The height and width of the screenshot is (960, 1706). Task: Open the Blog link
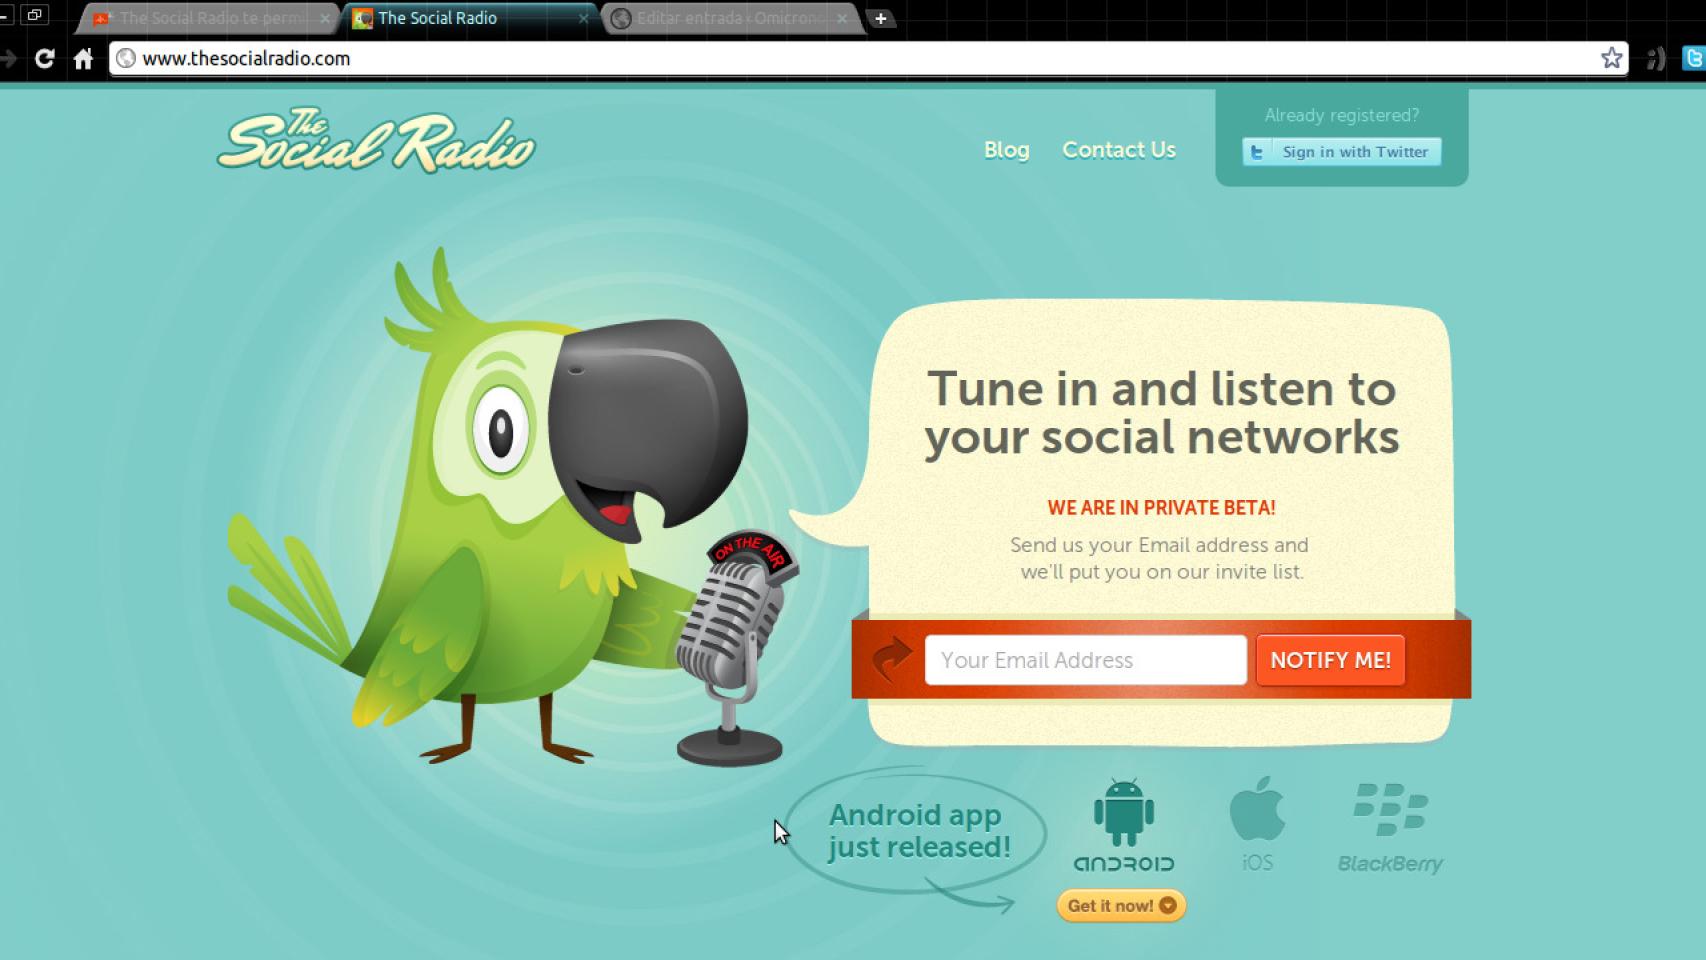[1006, 150]
